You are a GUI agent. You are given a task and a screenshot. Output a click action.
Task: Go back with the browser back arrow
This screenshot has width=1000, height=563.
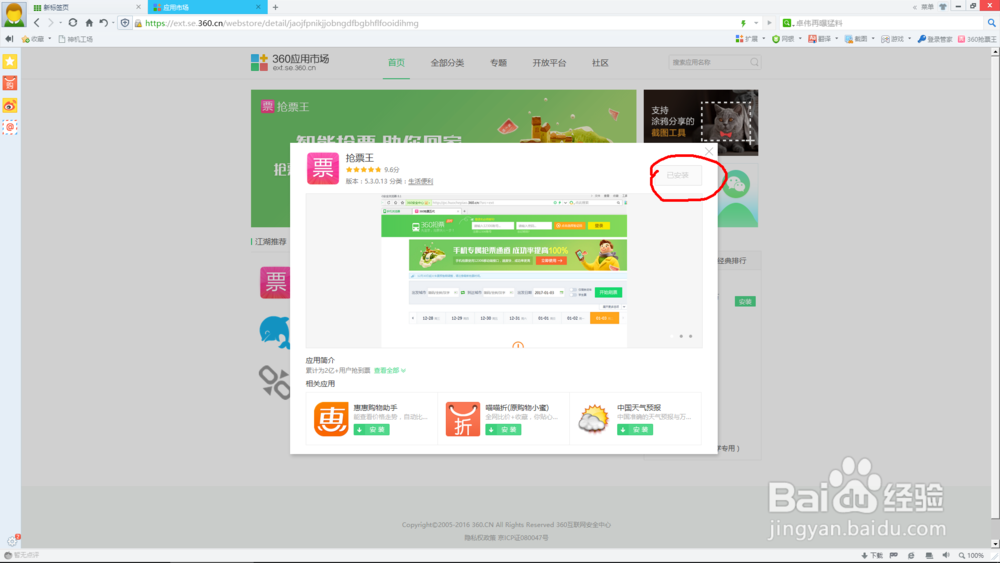pyautogui.click(x=36, y=23)
